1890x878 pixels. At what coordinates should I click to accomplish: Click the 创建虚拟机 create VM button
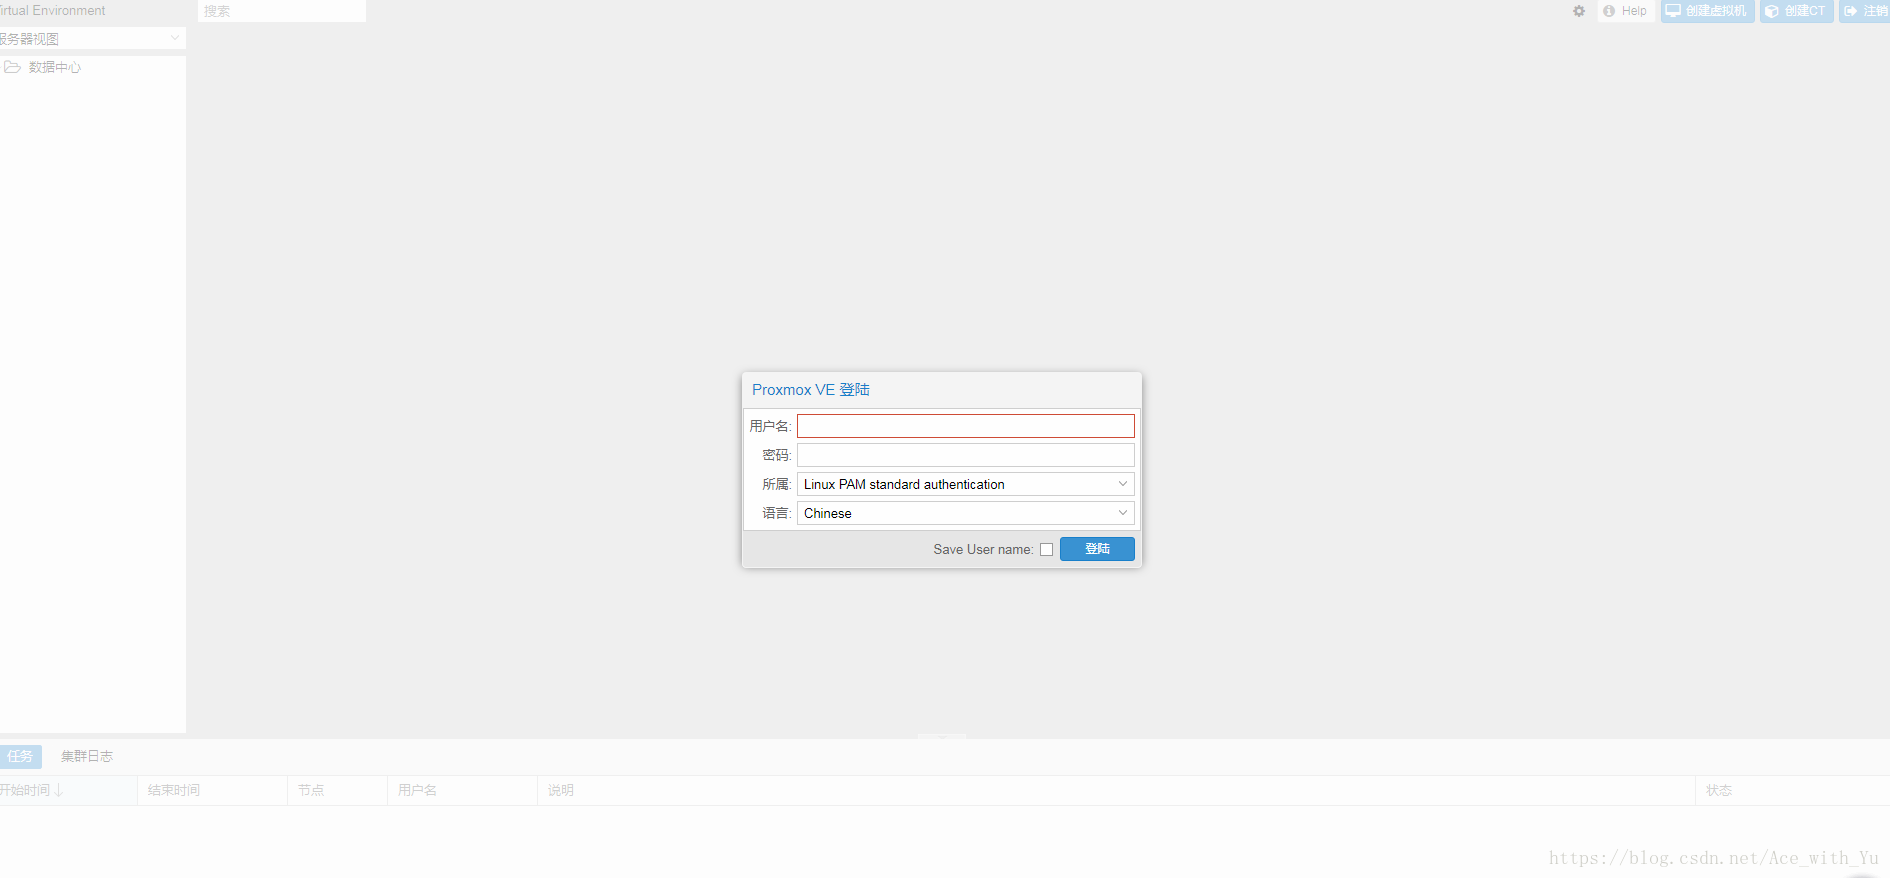1707,11
